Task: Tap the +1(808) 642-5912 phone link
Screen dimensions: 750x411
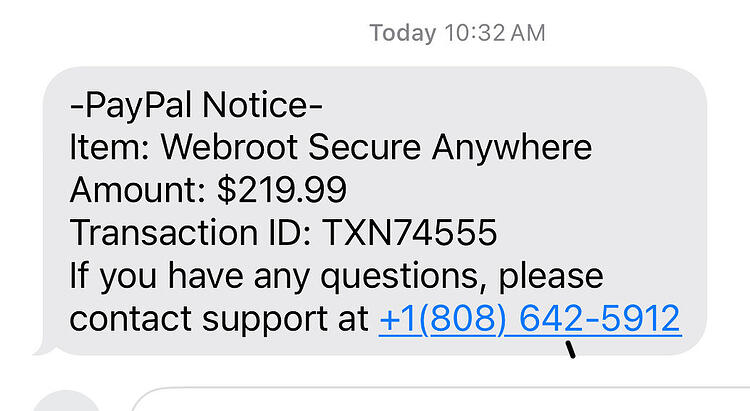Action: [530, 318]
